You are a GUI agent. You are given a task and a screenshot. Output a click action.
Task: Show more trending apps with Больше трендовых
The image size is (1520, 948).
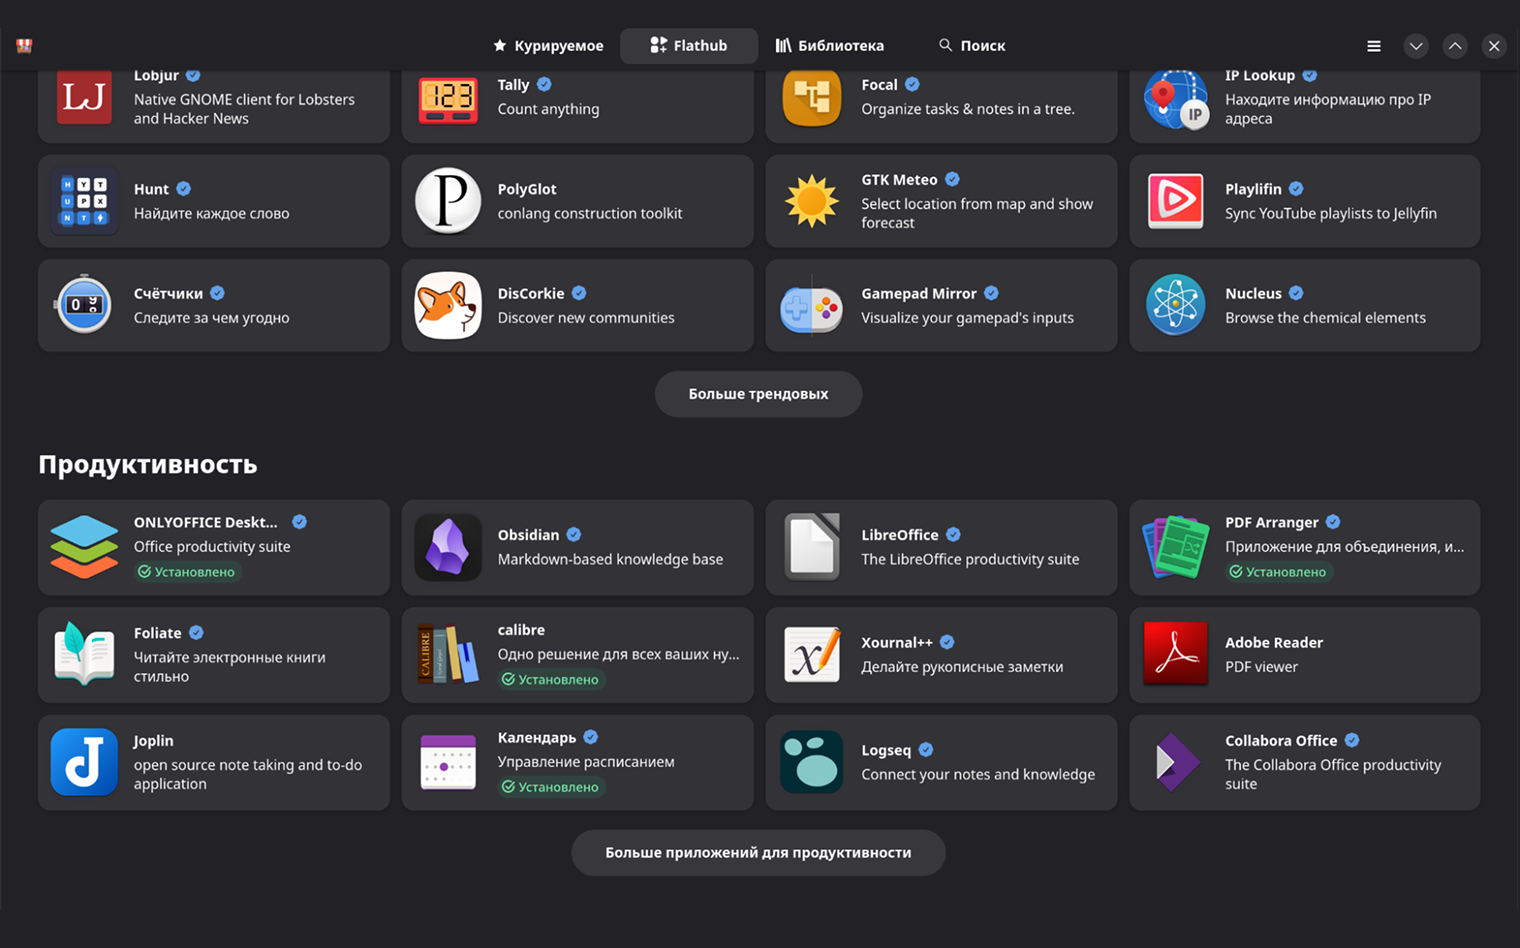(x=758, y=394)
